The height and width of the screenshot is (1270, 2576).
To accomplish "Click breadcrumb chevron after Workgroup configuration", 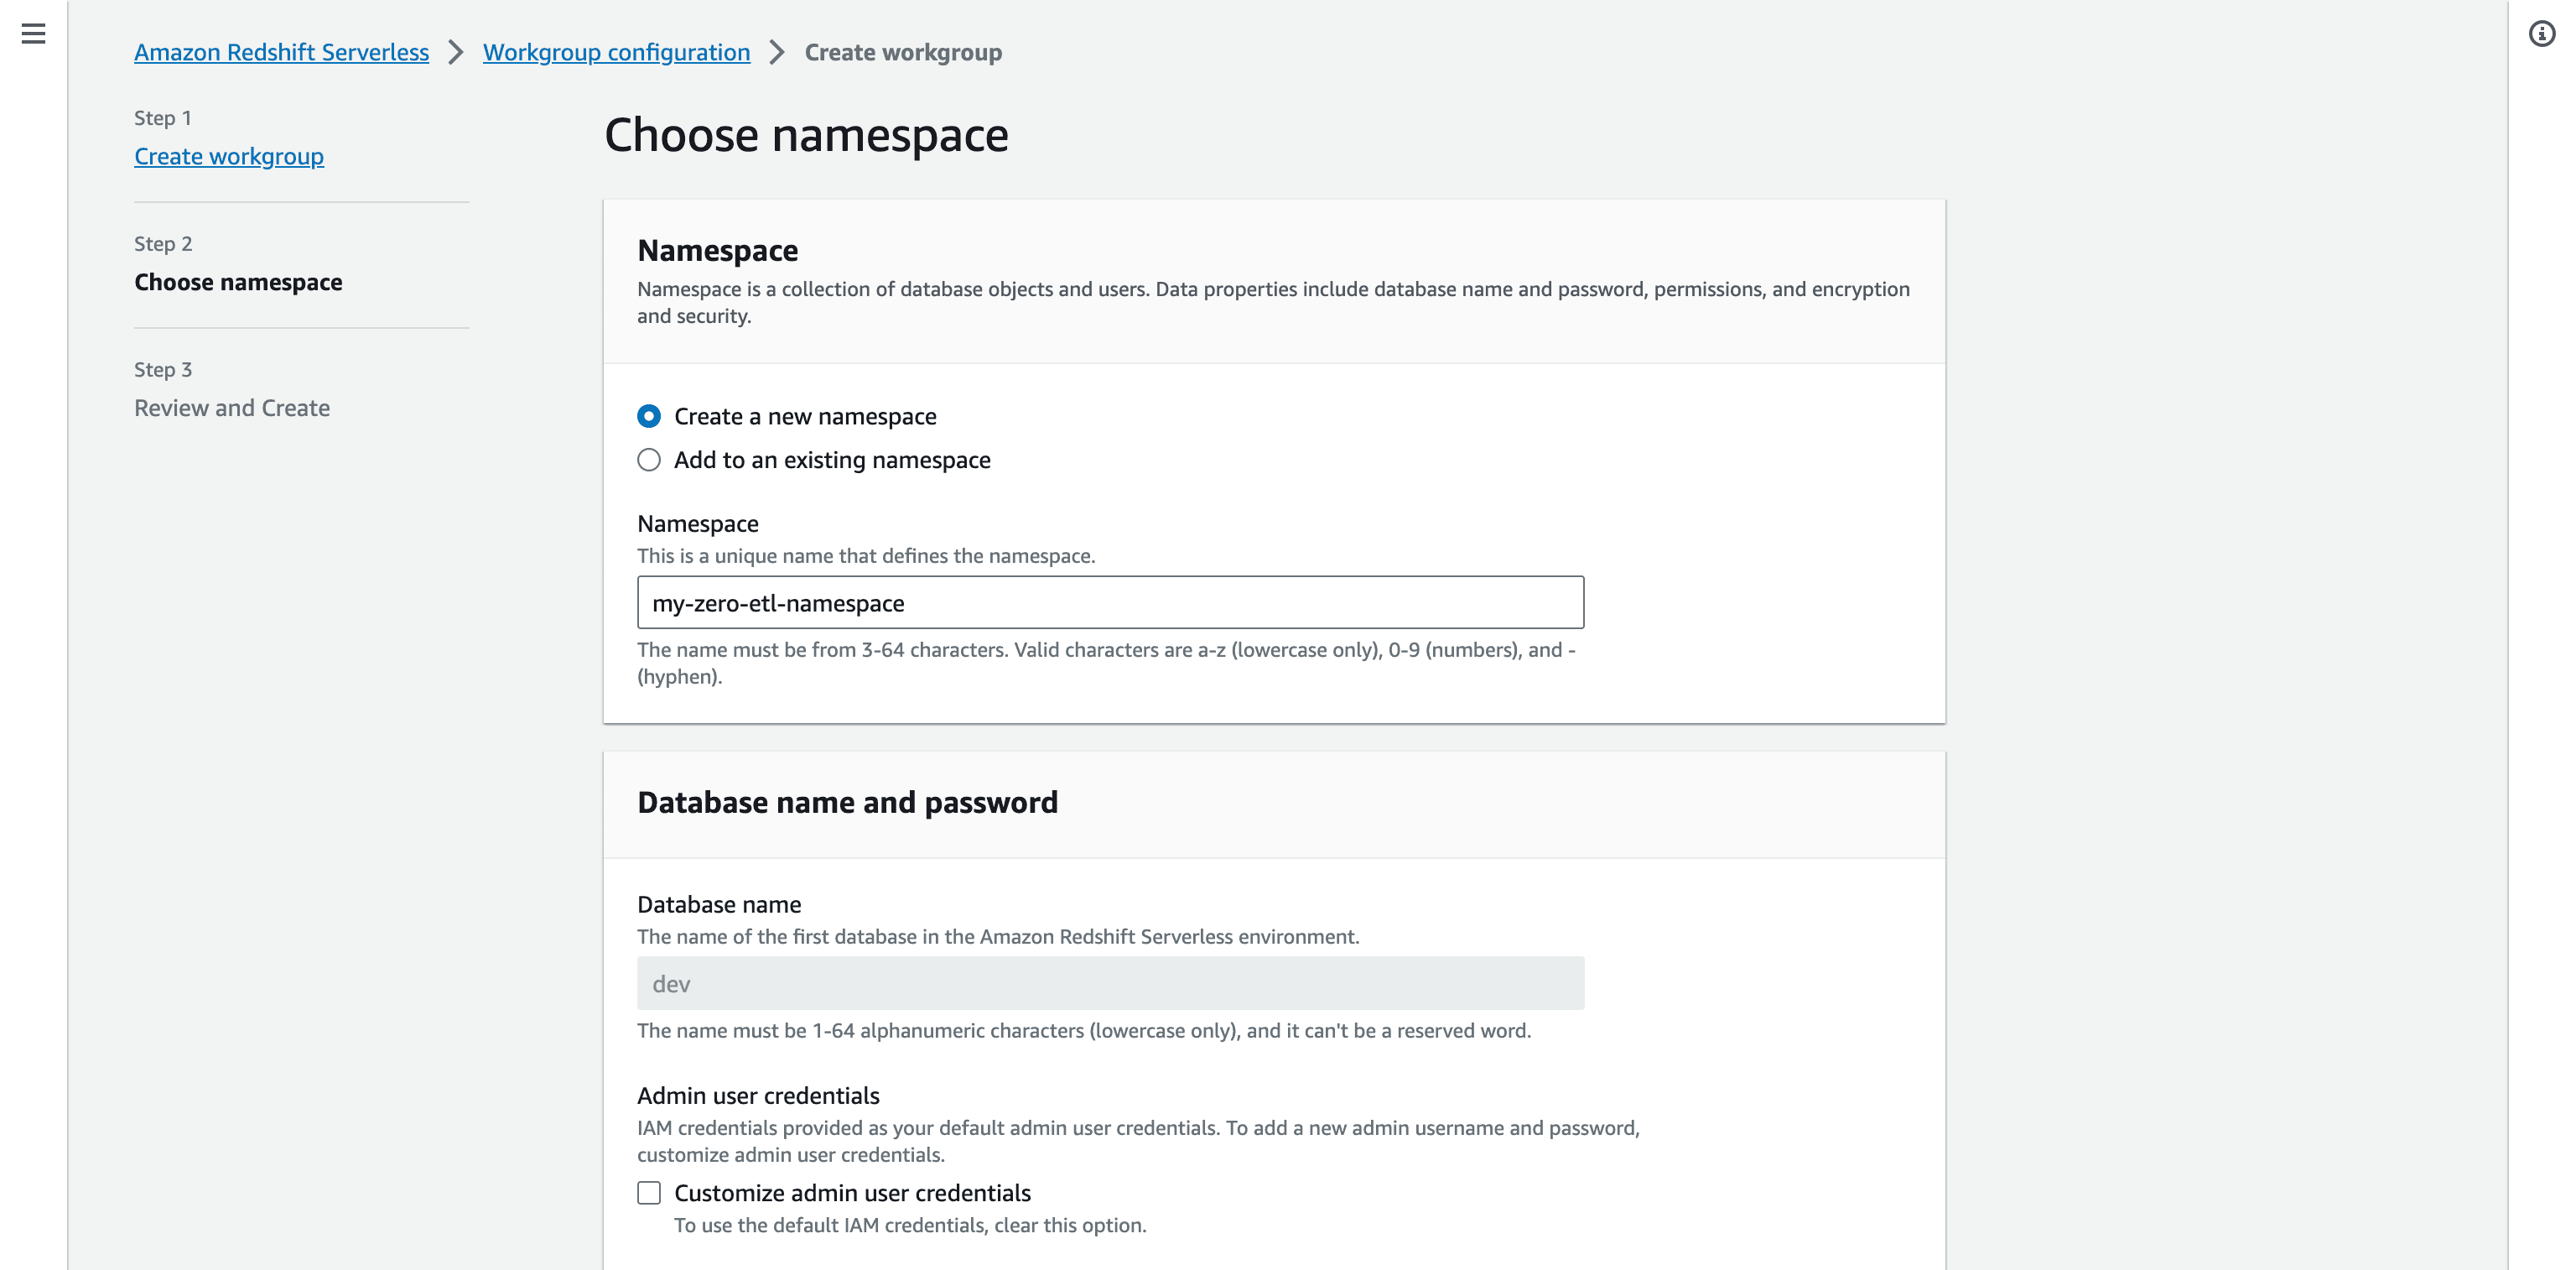I will coord(777,52).
